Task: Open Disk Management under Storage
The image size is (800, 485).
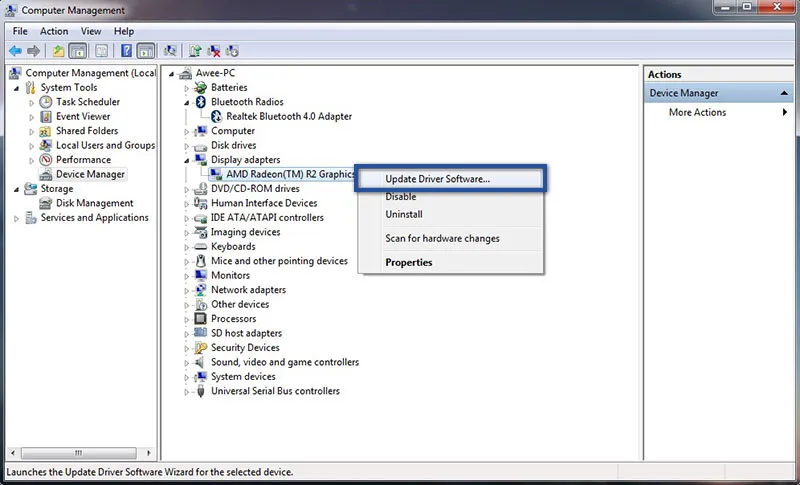Action: (94, 203)
